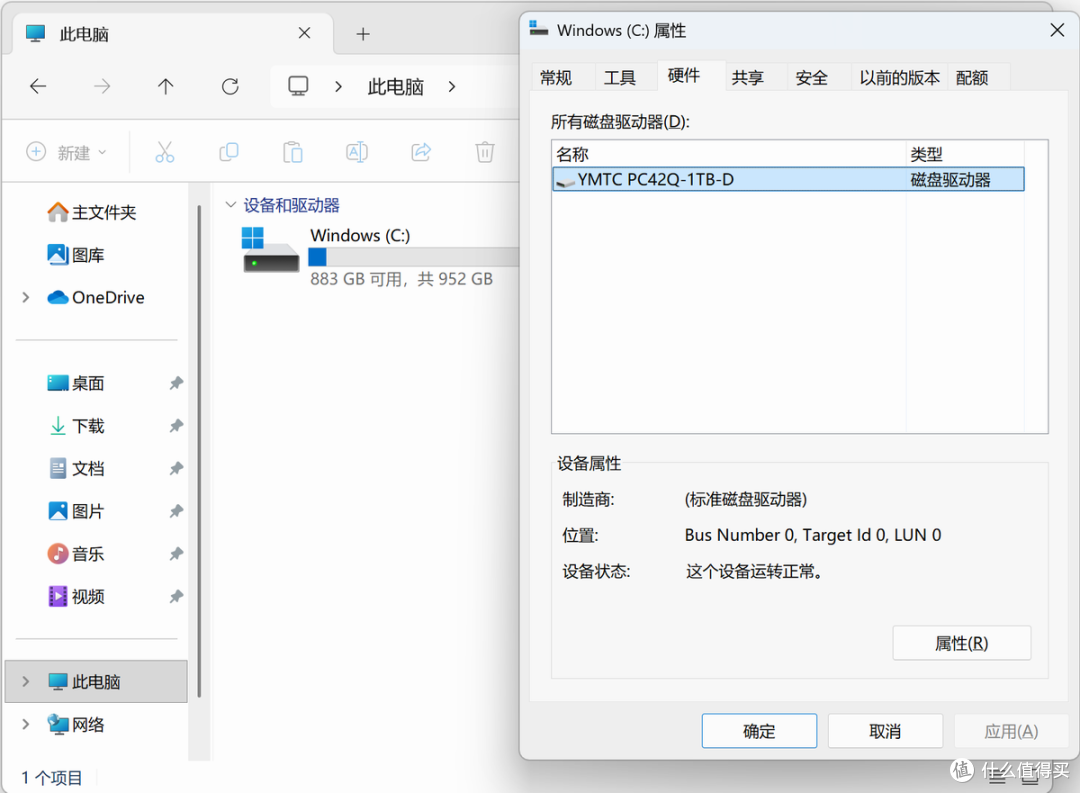Switch to the 工具 tab
This screenshot has height=793, width=1080.
click(620, 78)
